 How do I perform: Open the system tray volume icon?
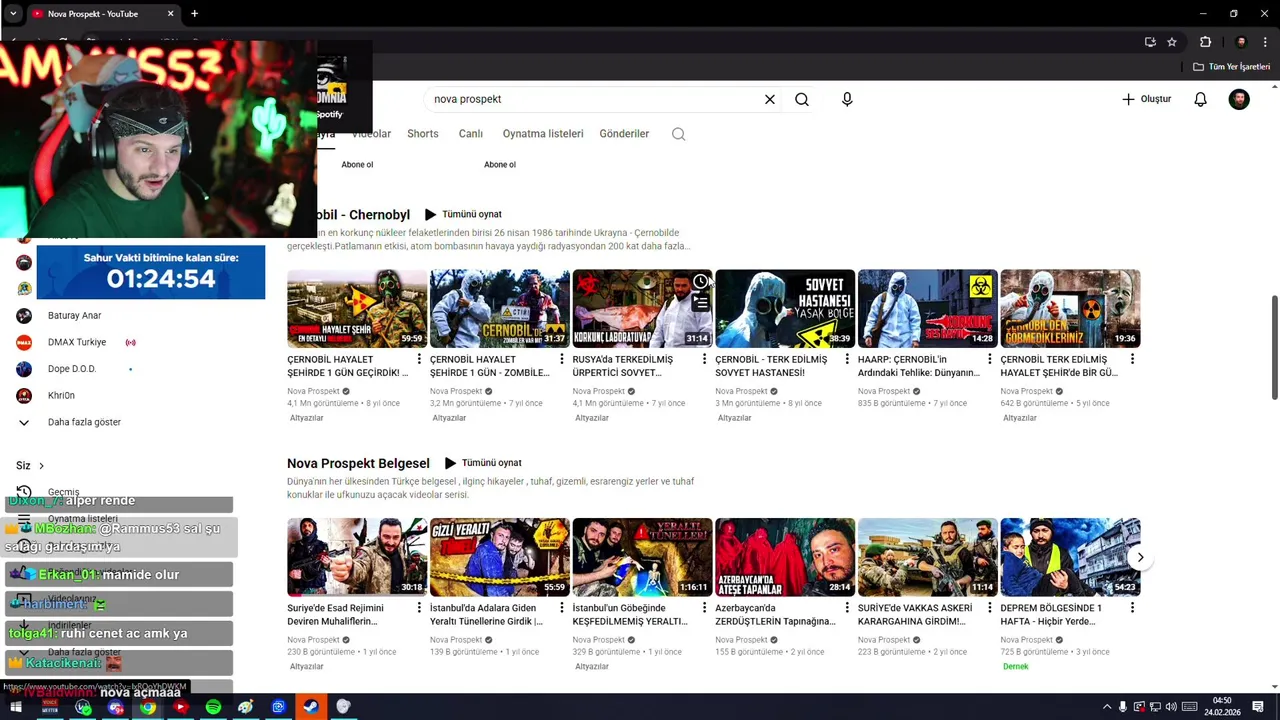[1171, 707]
